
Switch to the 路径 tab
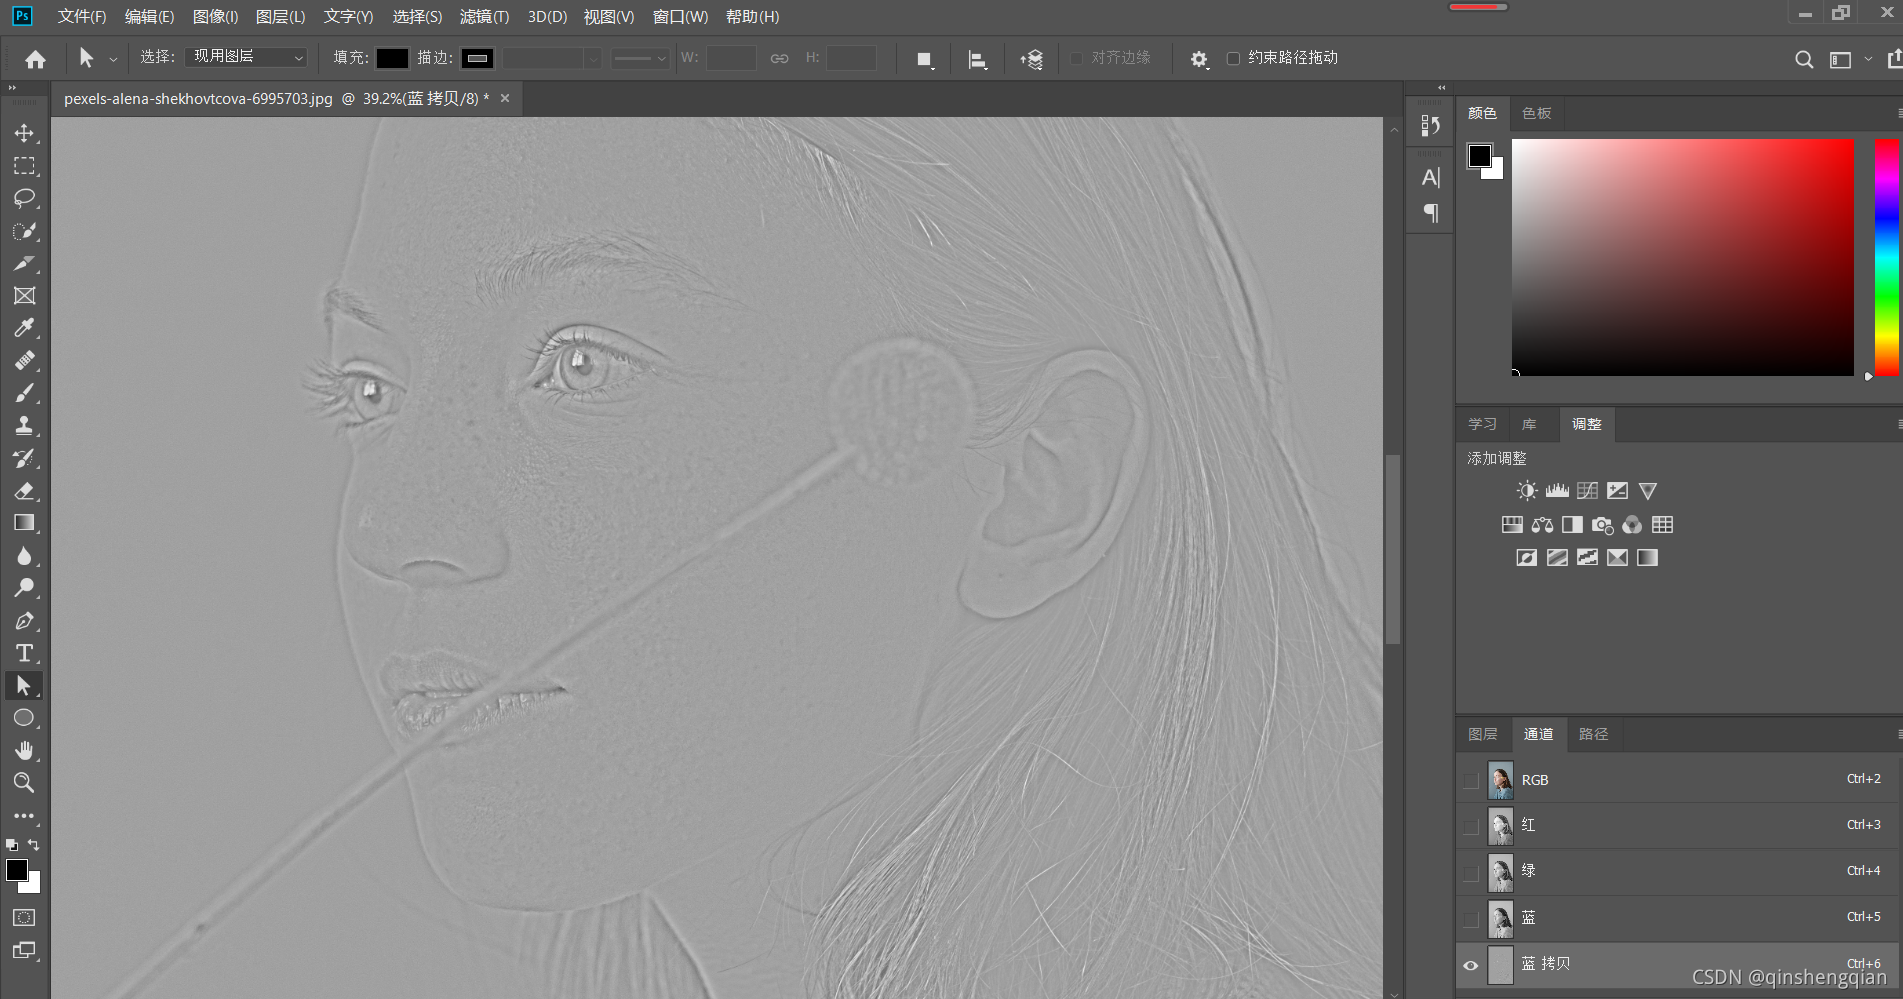pyautogui.click(x=1593, y=734)
